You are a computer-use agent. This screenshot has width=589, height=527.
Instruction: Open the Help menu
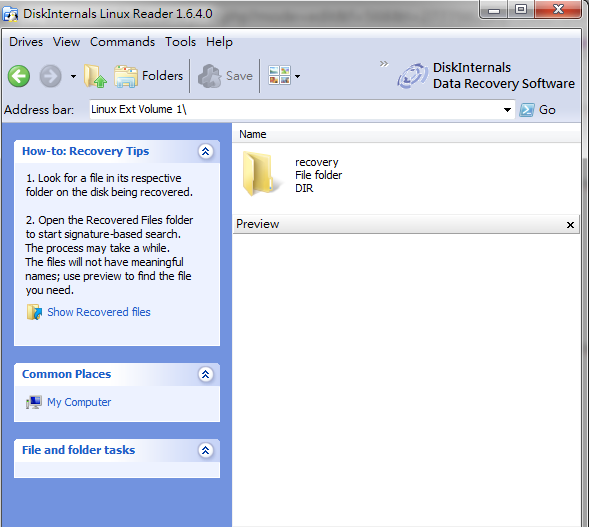(x=219, y=42)
